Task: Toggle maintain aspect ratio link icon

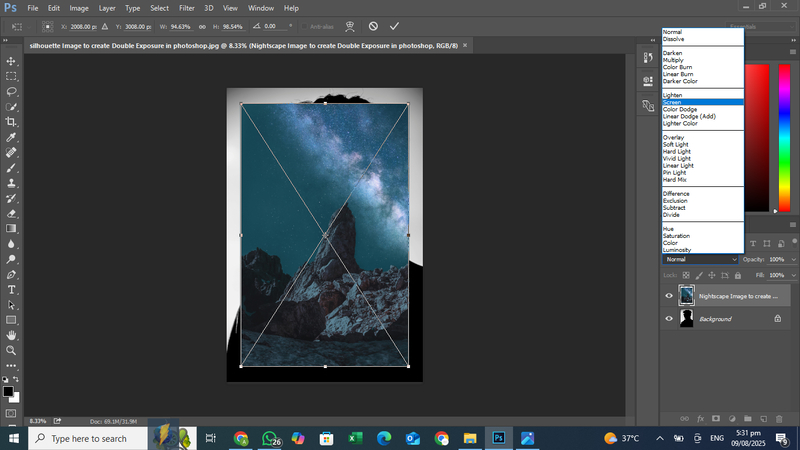Action: pyautogui.click(x=202, y=27)
